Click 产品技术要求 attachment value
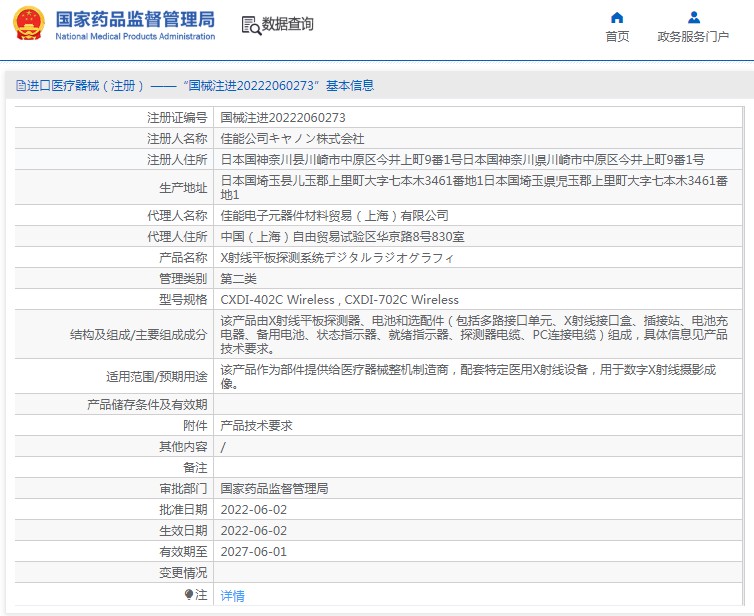 tap(256, 426)
